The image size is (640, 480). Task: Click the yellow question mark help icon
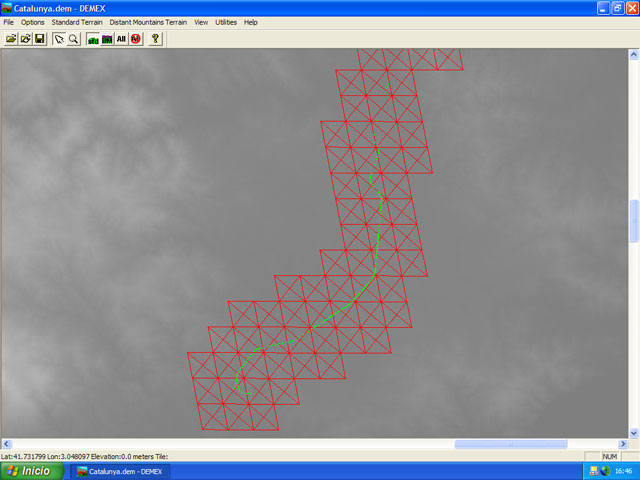(x=155, y=38)
